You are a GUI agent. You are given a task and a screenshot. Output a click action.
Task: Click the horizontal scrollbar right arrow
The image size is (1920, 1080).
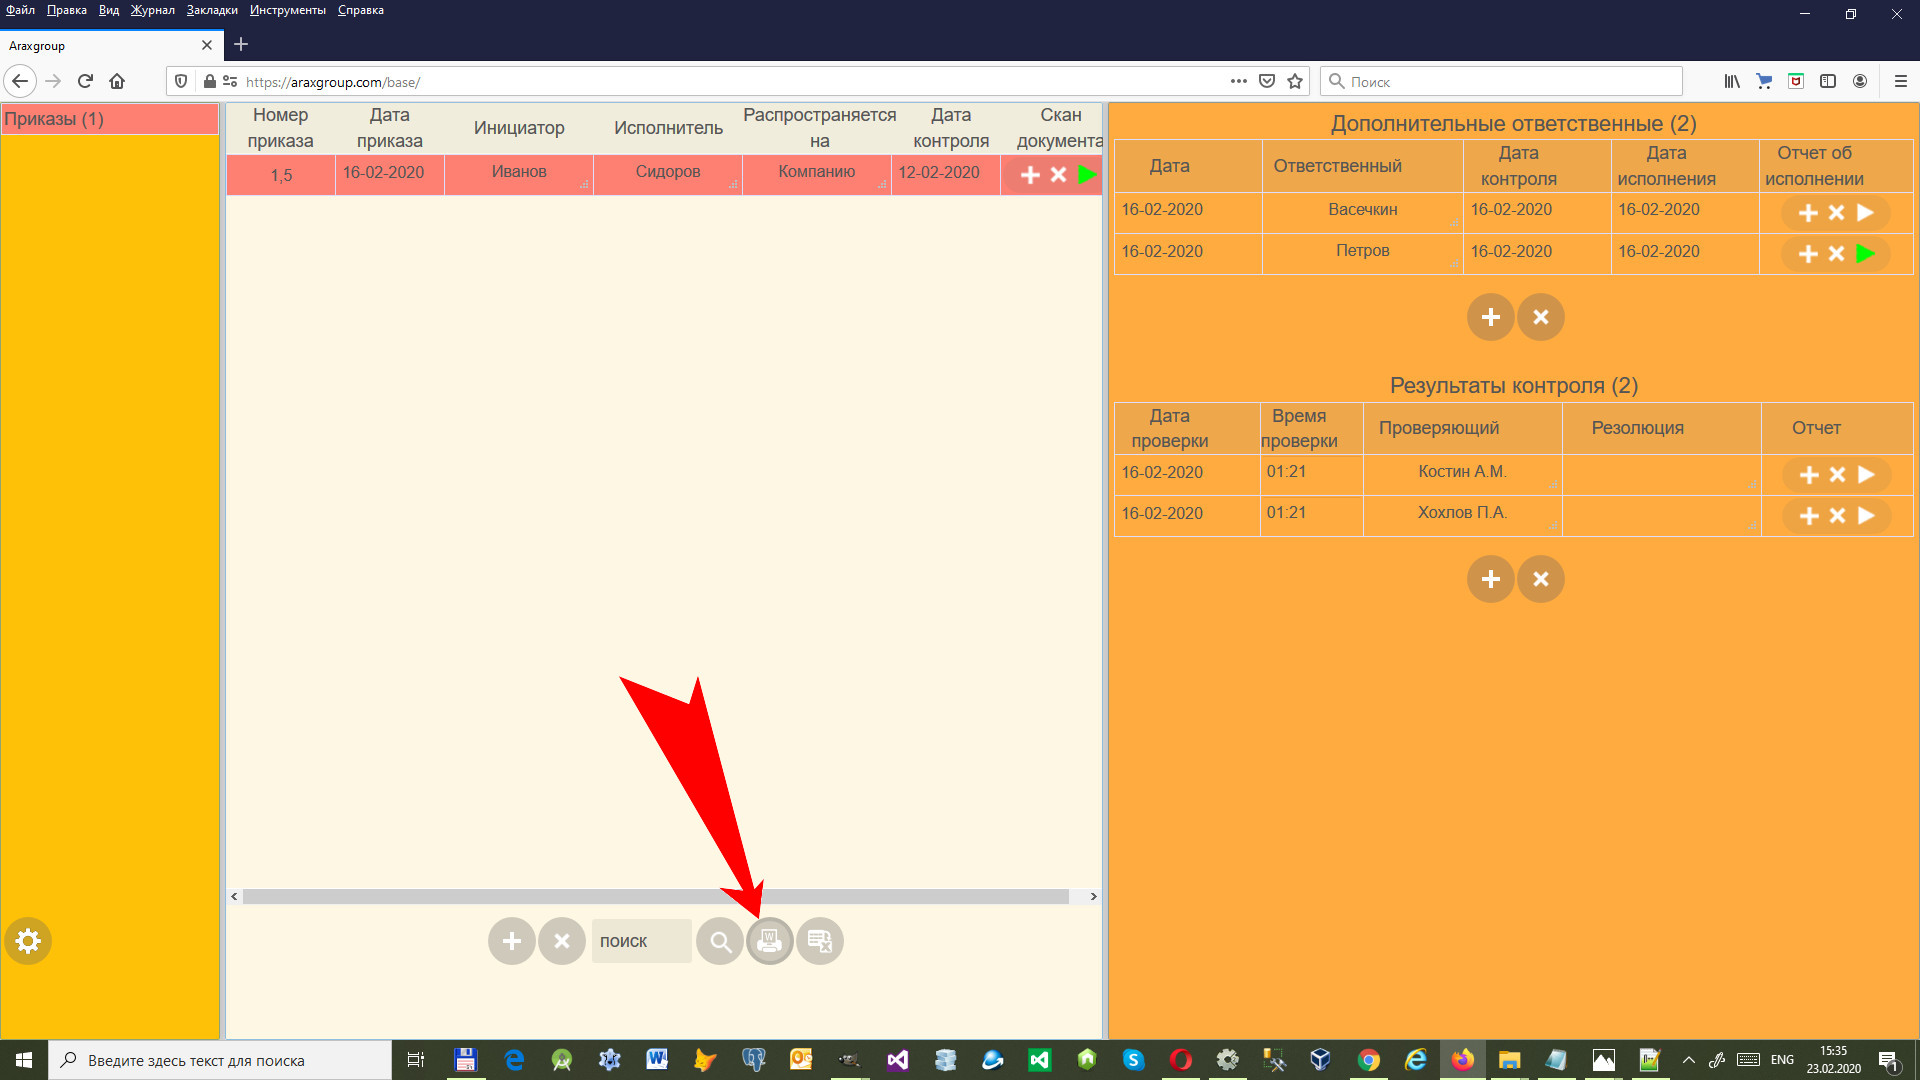tap(1093, 896)
